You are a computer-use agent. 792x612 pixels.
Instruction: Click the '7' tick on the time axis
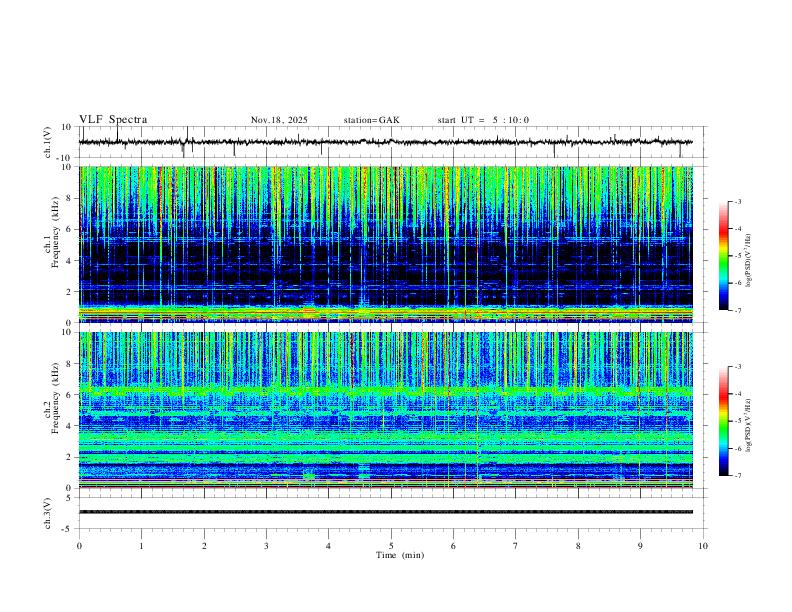click(516, 546)
